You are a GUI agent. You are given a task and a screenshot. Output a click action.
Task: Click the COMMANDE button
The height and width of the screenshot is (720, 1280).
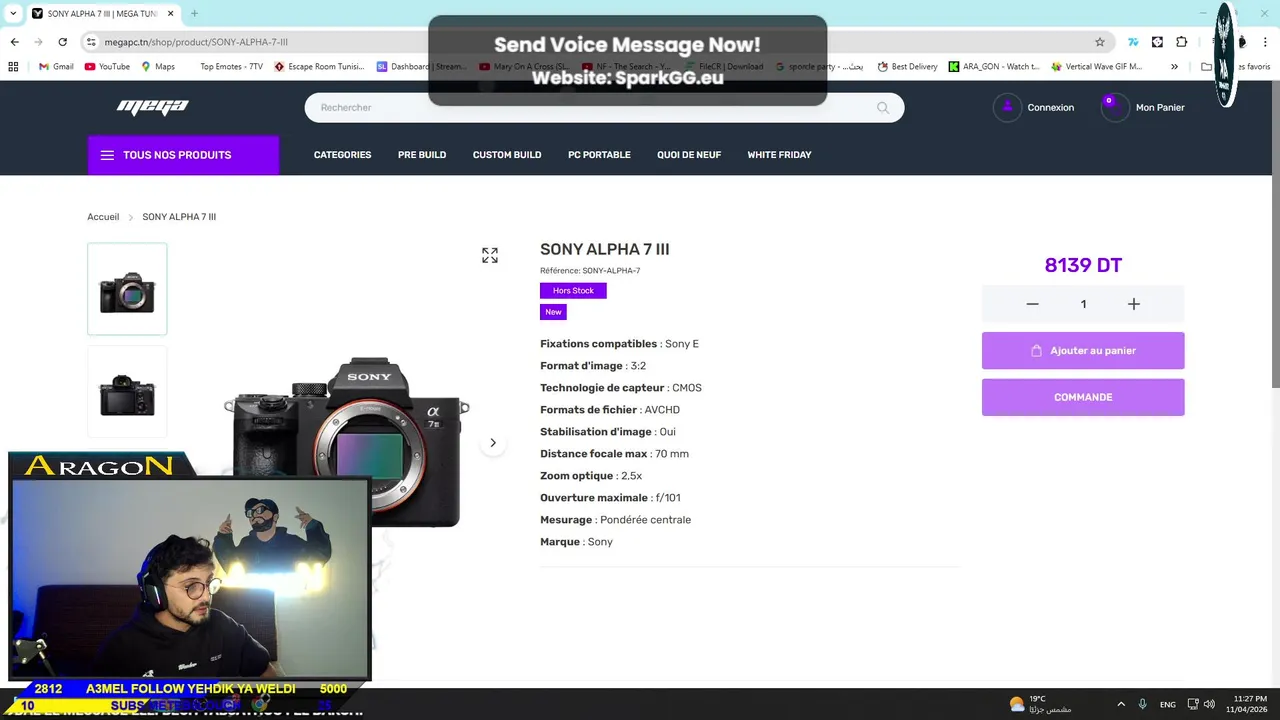(x=1083, y=397)
